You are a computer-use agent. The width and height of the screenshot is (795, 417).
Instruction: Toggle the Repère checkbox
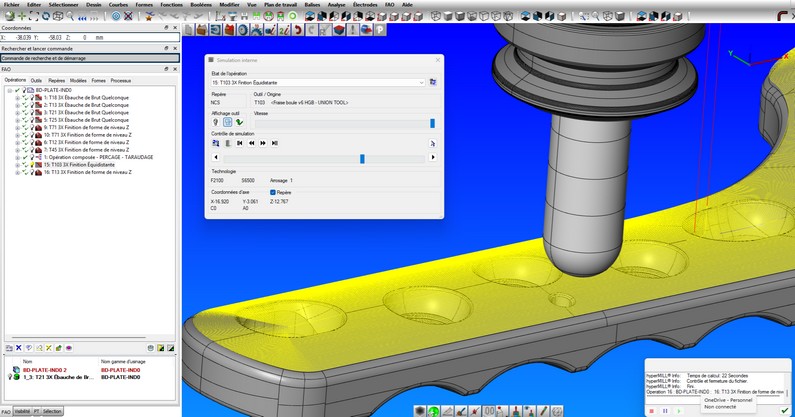pos(272,192)
